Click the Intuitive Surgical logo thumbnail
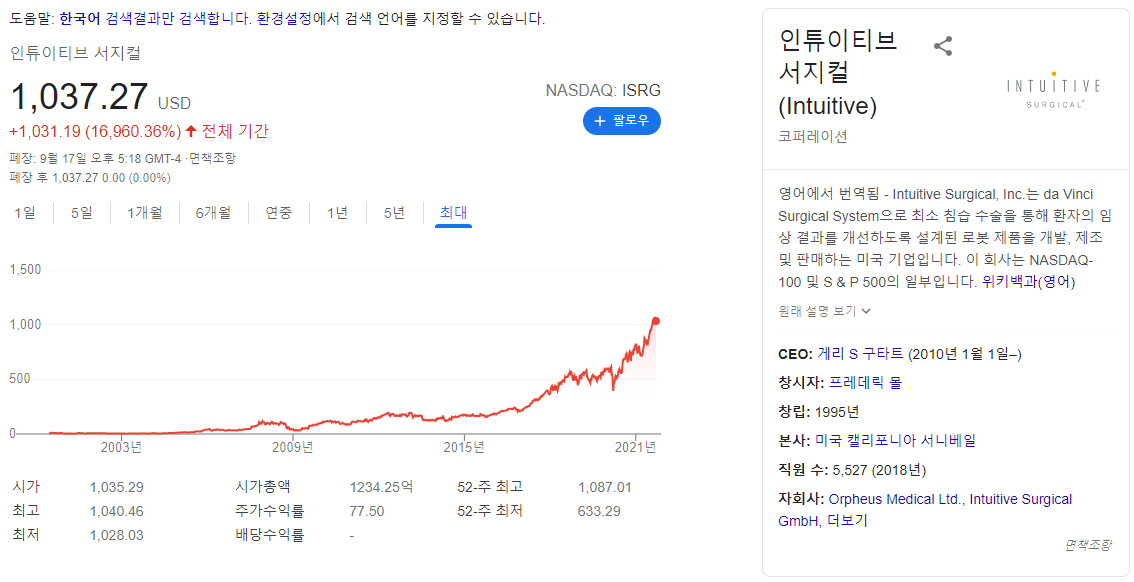This screenshot has height=582, width=1134. pos(1053,90)
